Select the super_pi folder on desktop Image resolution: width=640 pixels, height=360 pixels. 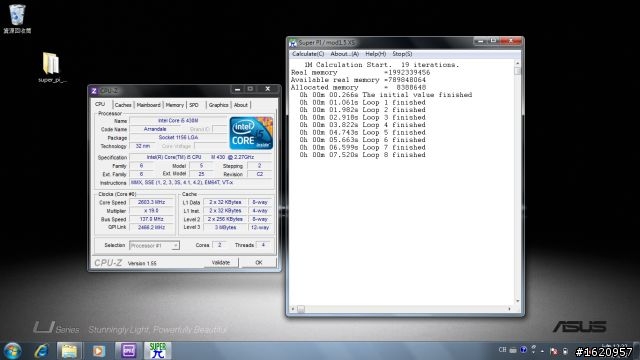[51, 67]
